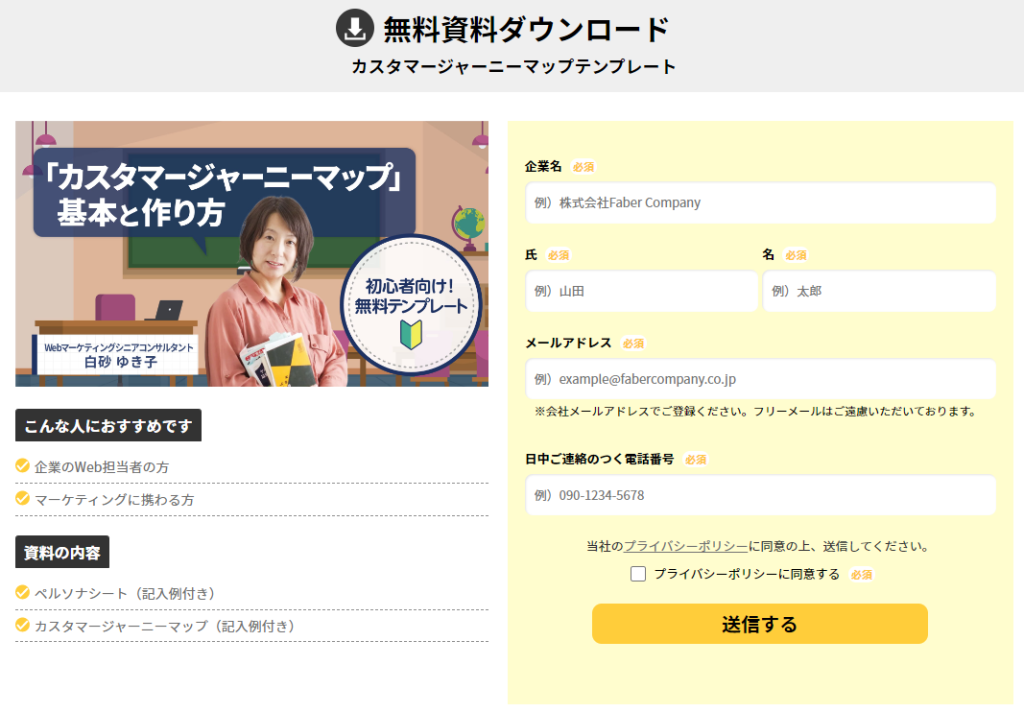Screen dimensions: 1024x712
Task: Click the checkmark beside the カスタマージャーニーマップ list item
Action: 23,625
